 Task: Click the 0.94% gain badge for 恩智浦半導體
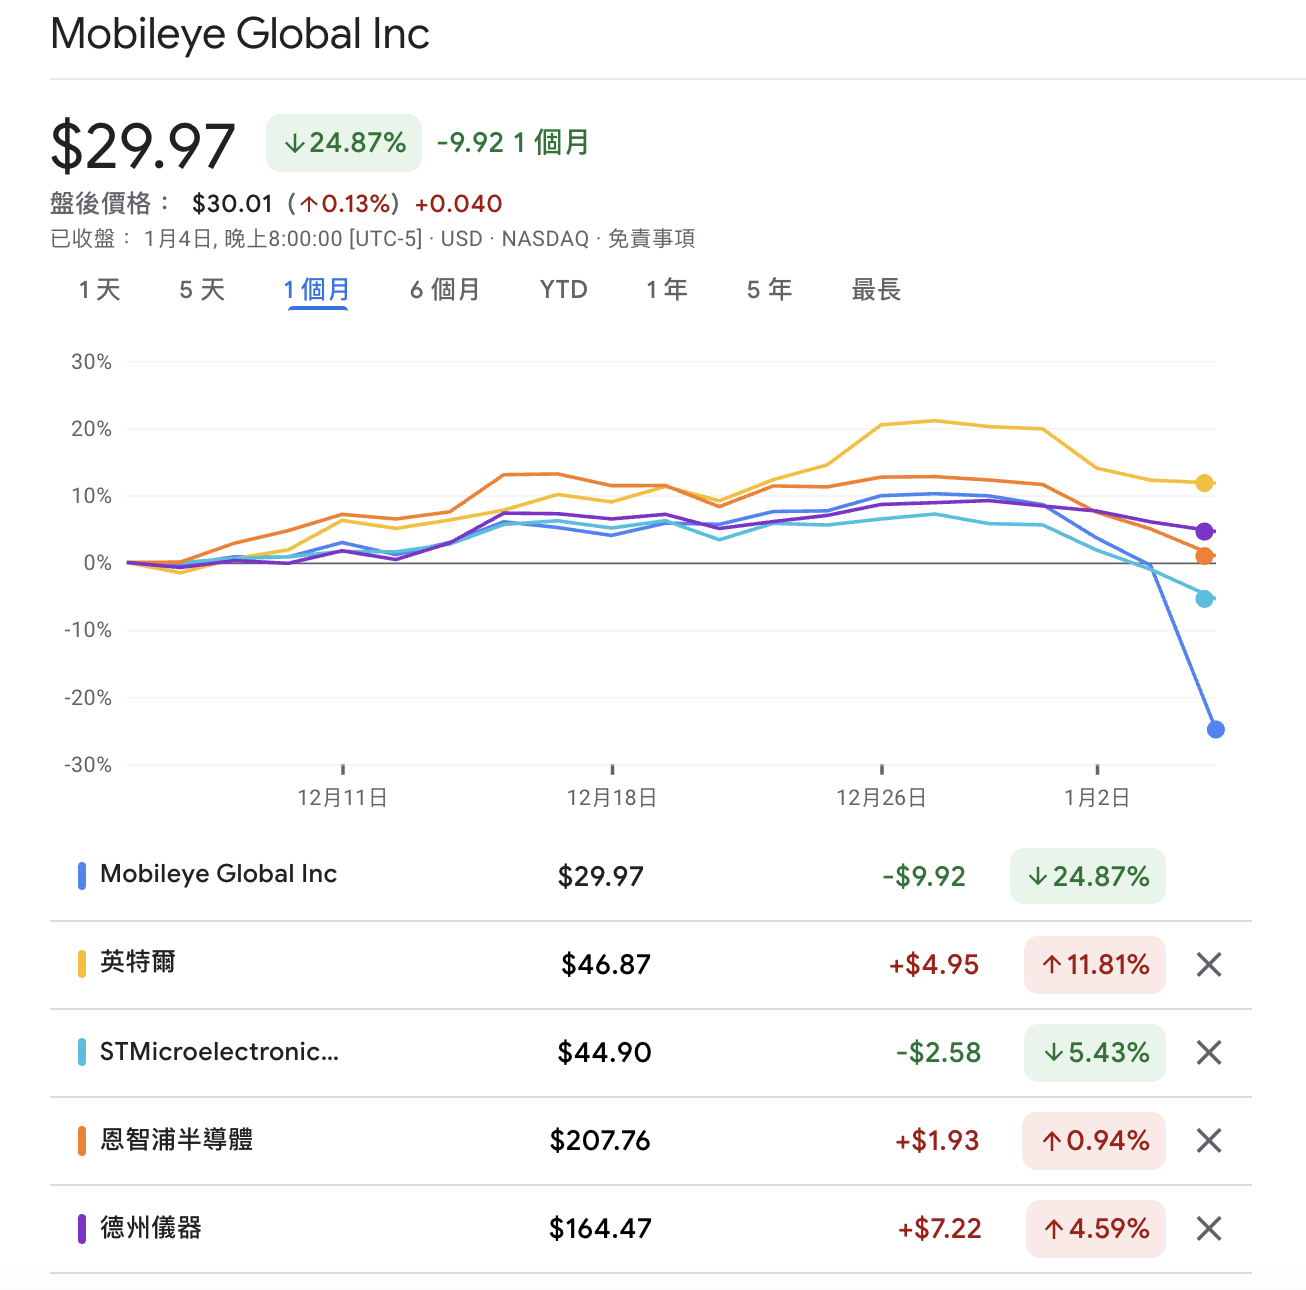tap(1094, 1141)
